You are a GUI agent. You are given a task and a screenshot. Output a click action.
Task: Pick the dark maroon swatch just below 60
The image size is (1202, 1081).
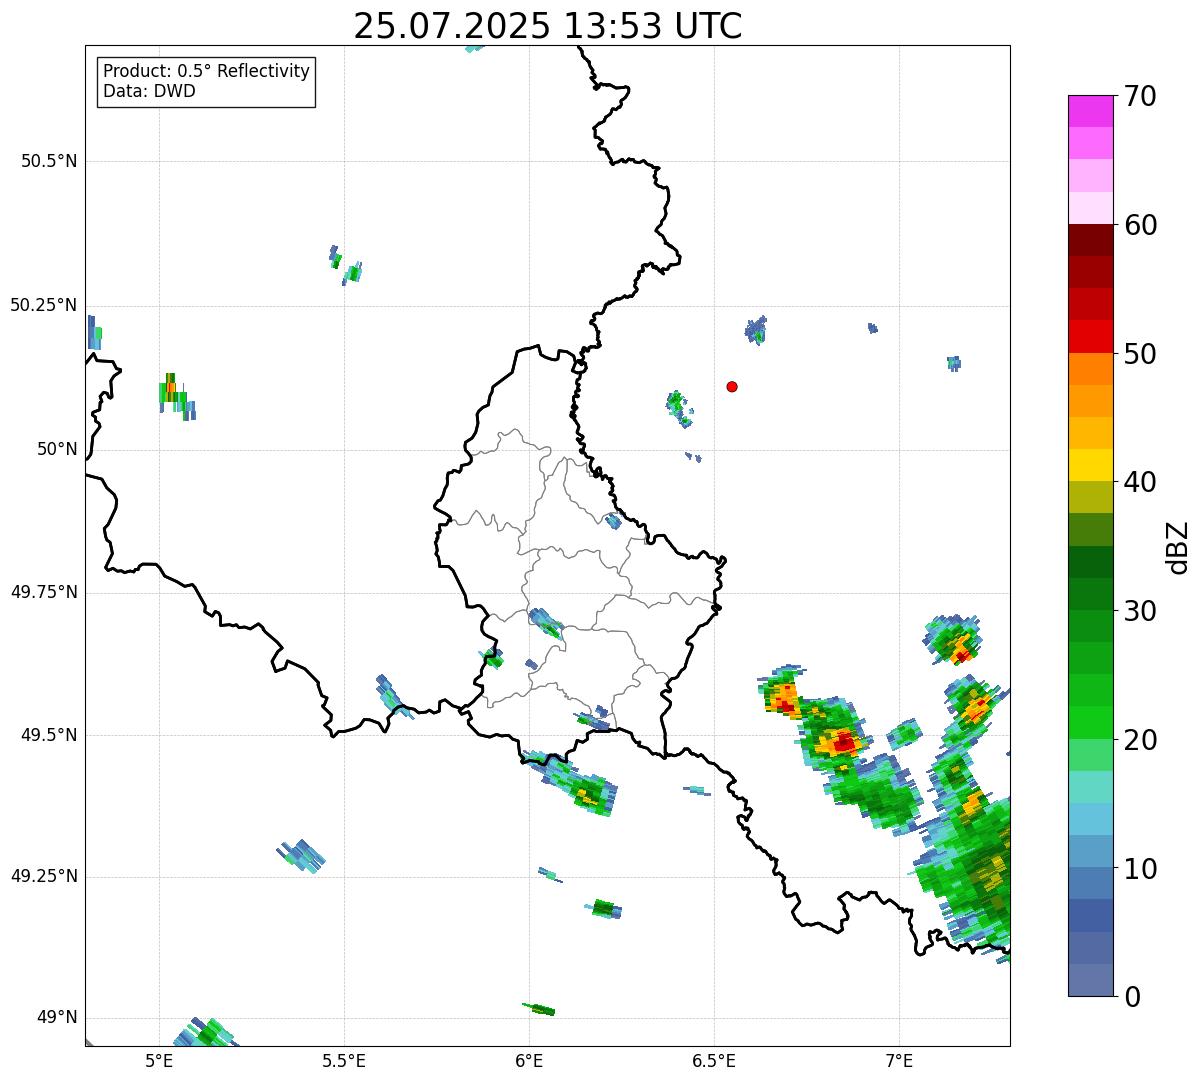pos(1091,240)
